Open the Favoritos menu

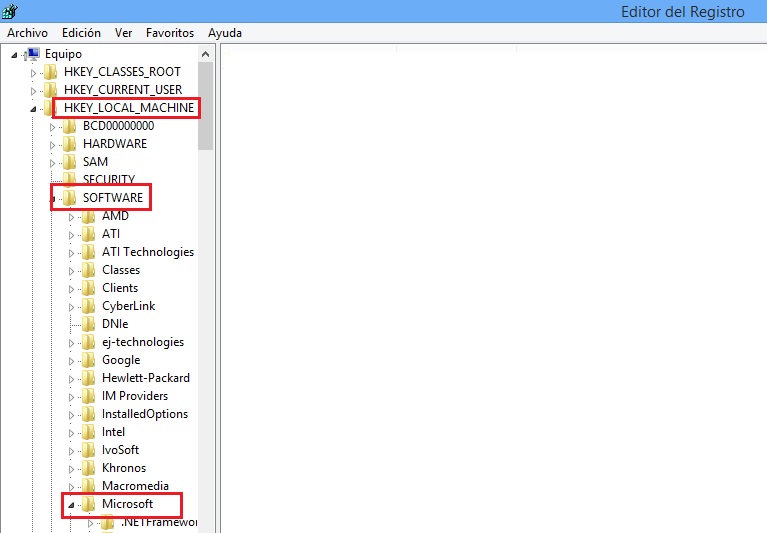point(170,33)
